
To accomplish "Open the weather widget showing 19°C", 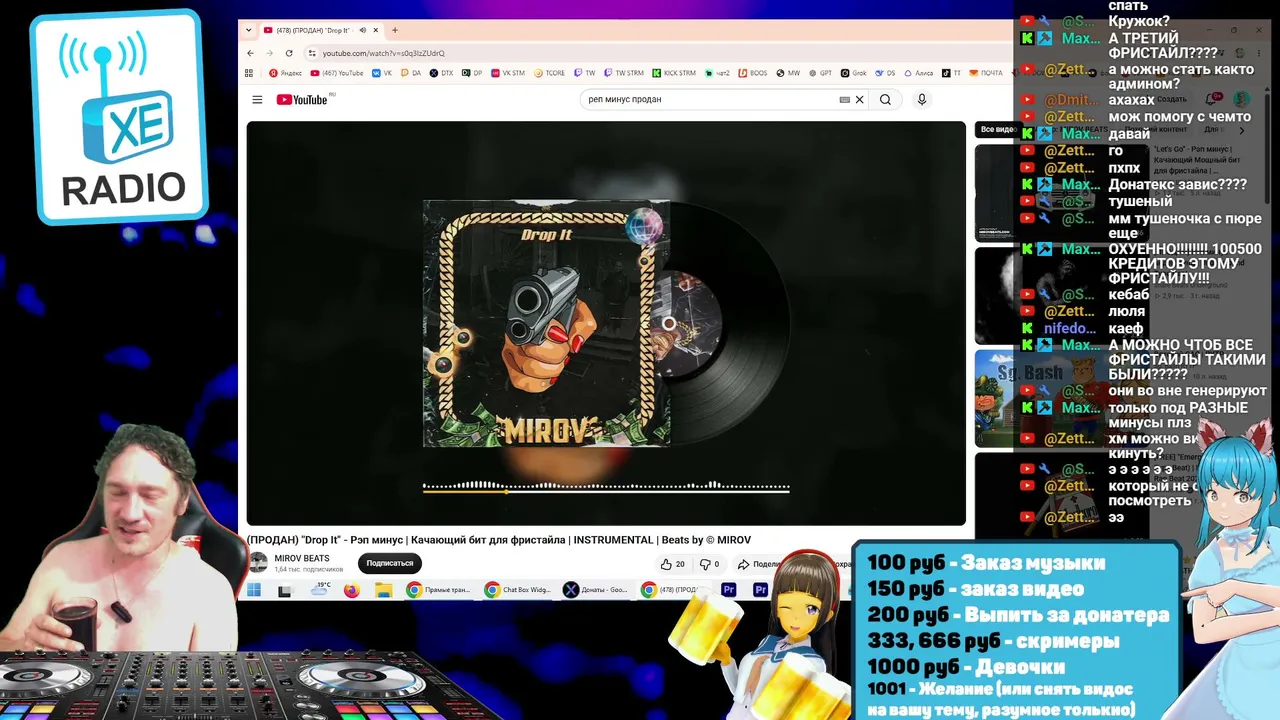I will (x=320, y=590).
